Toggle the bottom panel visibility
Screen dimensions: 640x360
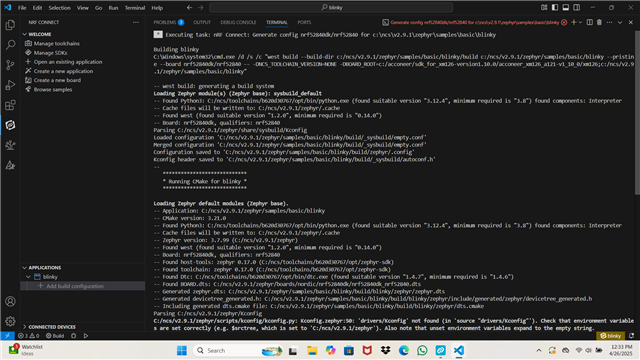point(566,7)
